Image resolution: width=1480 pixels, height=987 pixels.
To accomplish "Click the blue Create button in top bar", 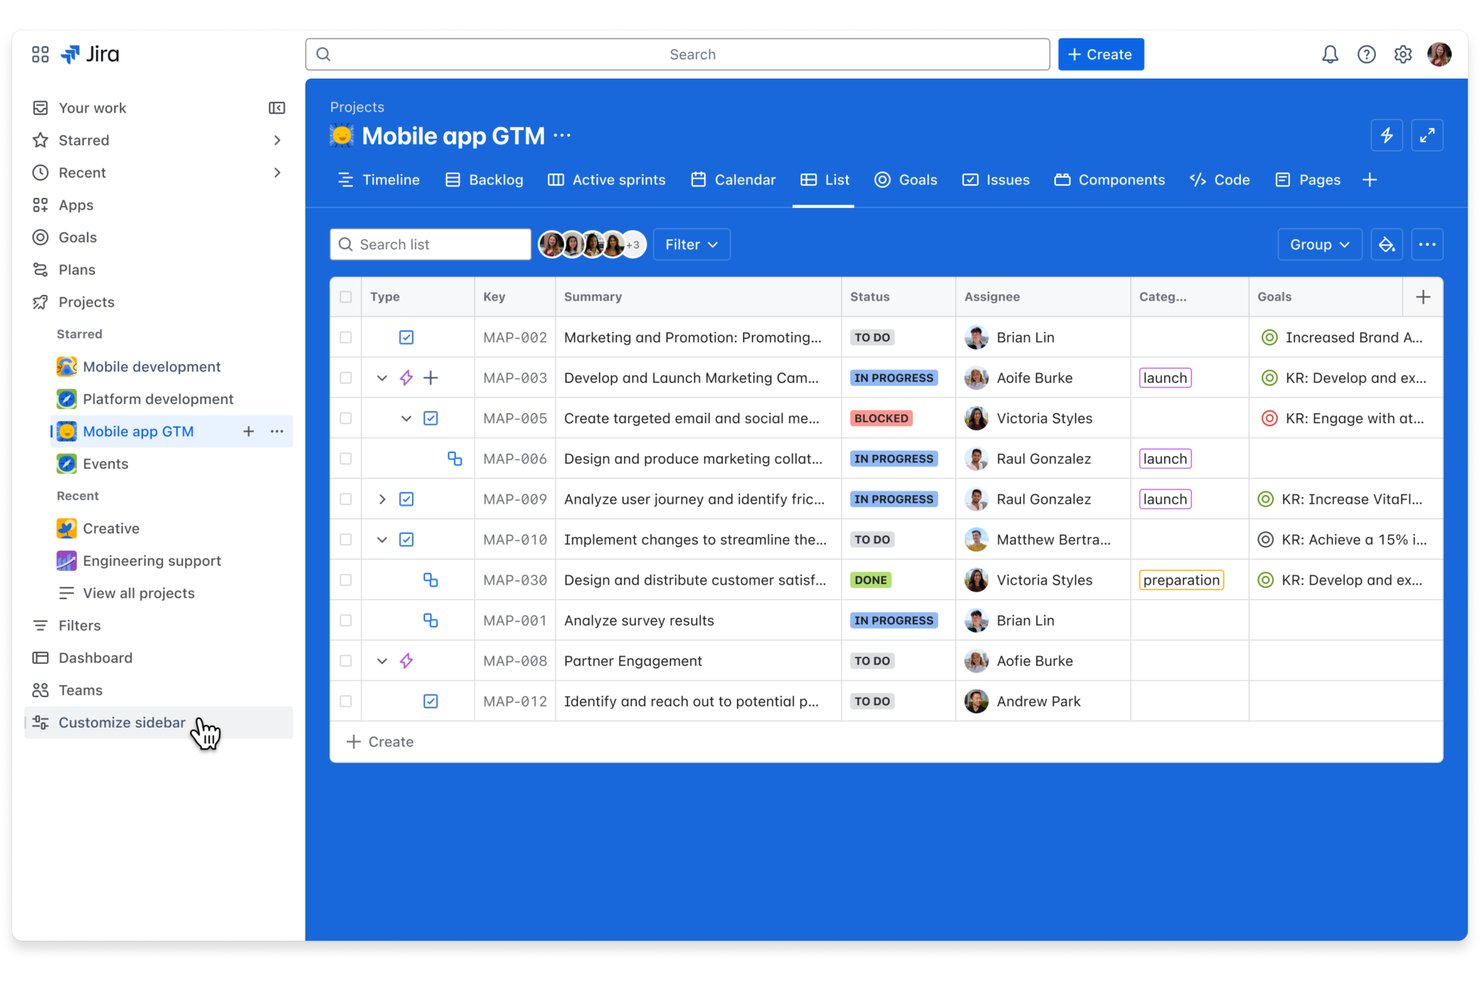I will (x=1101, y=55).
